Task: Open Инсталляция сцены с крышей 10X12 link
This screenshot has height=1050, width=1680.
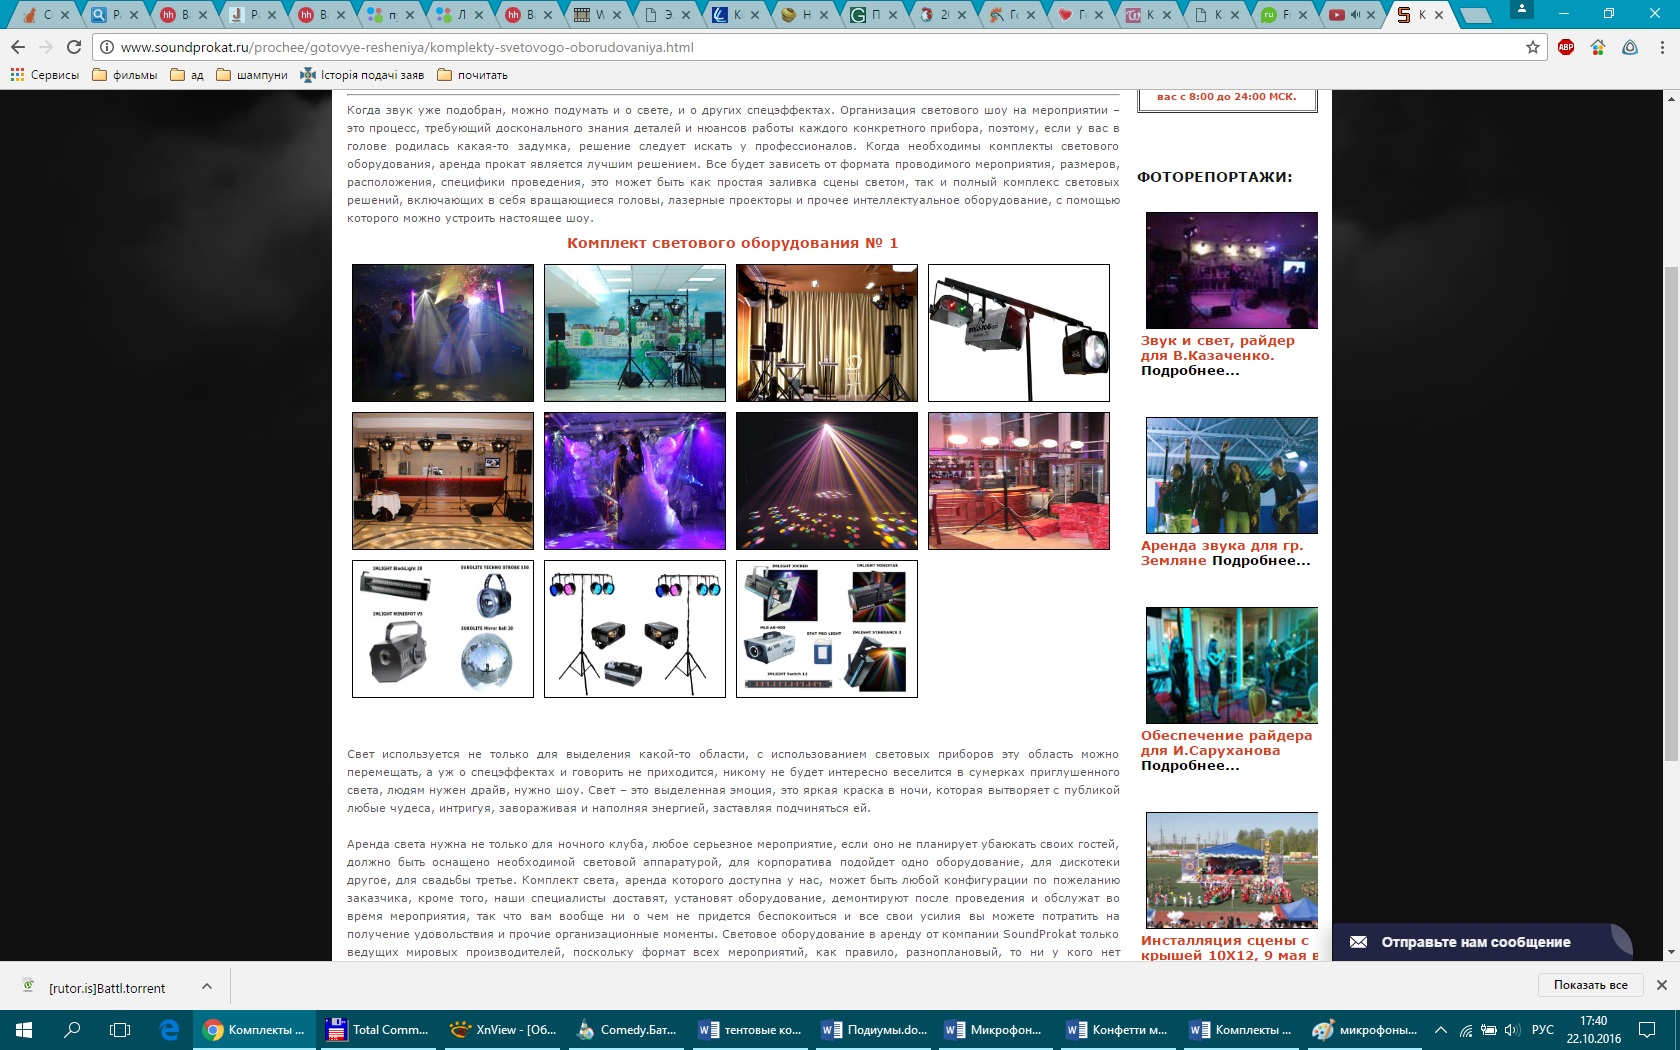Action: tap(1229, 947)
